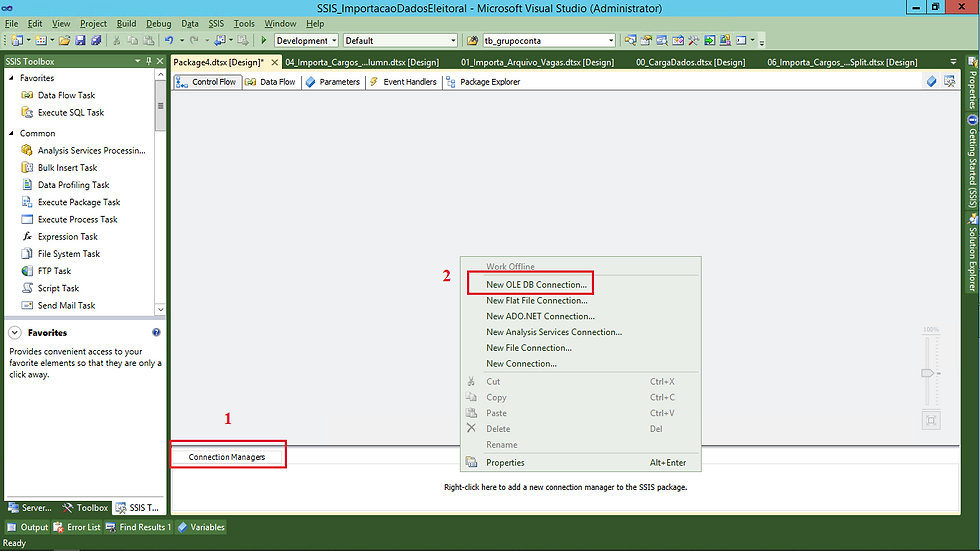
Task: Open the Command Window toolbar icon
Action: (x=741, y=41)
